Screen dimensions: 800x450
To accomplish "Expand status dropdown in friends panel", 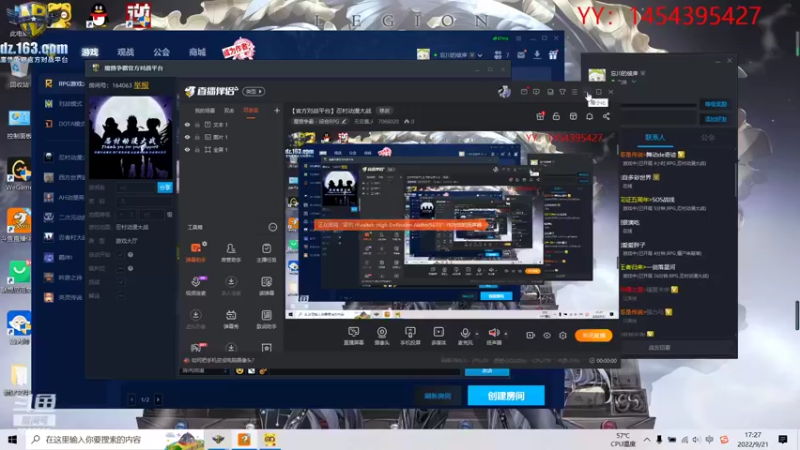I will tap(634, 82).
